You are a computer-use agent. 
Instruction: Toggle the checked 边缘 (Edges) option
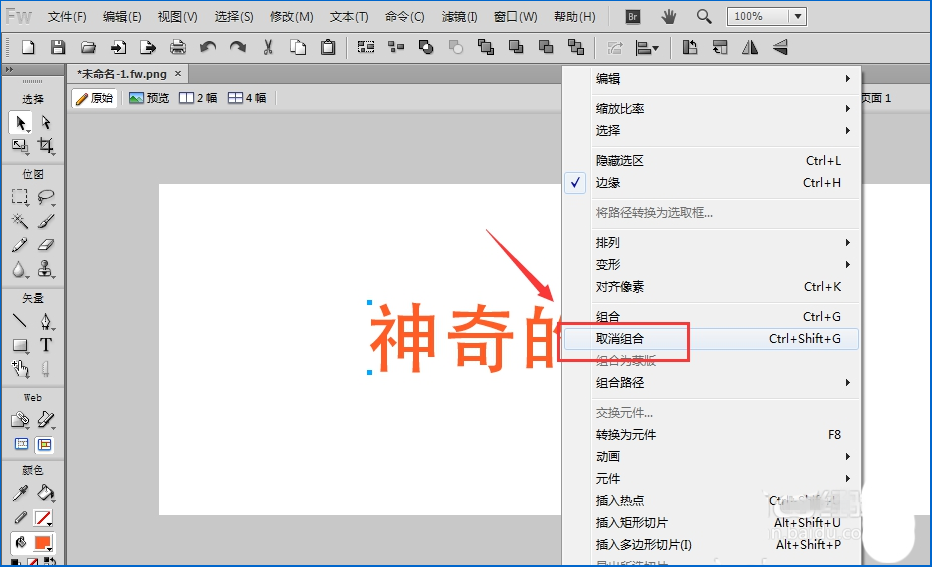(x=608, y=183)
